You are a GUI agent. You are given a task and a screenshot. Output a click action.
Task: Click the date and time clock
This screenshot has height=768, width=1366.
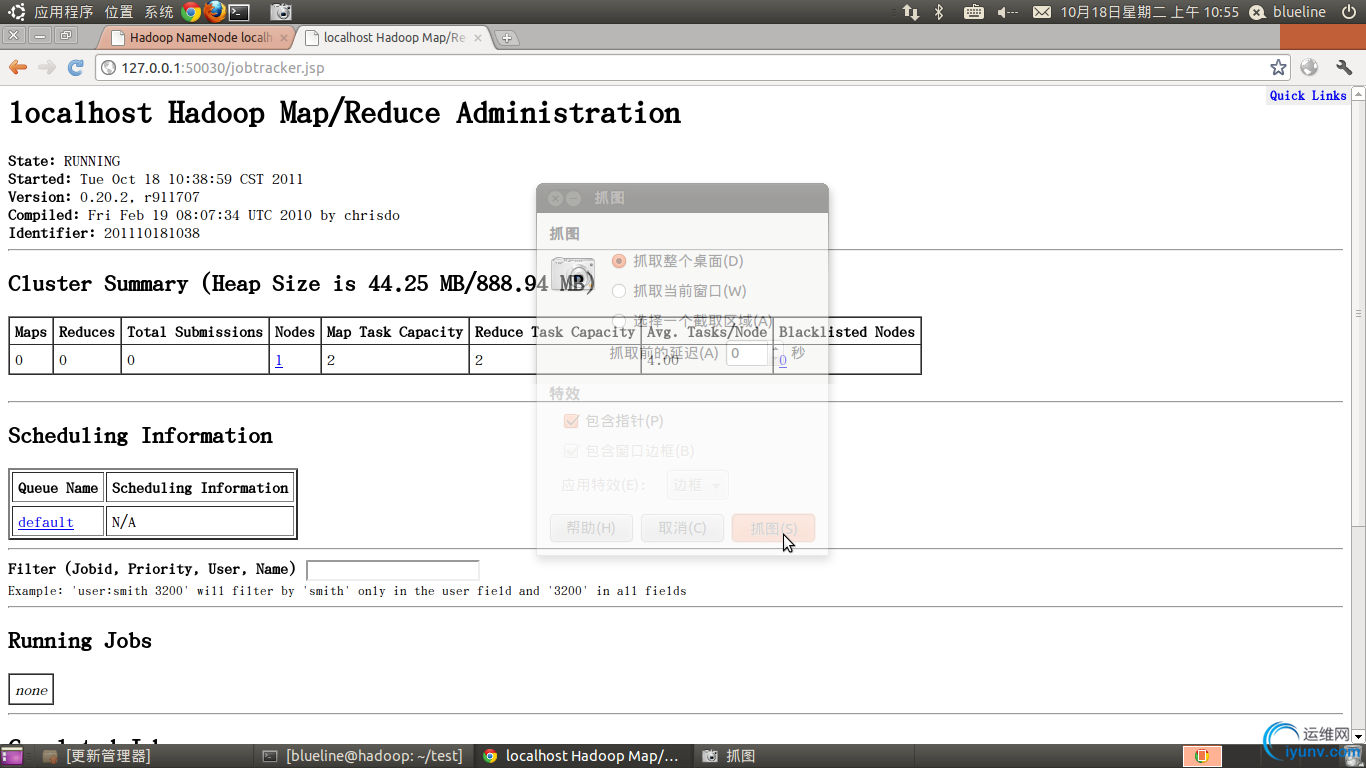coord(1150,12)
